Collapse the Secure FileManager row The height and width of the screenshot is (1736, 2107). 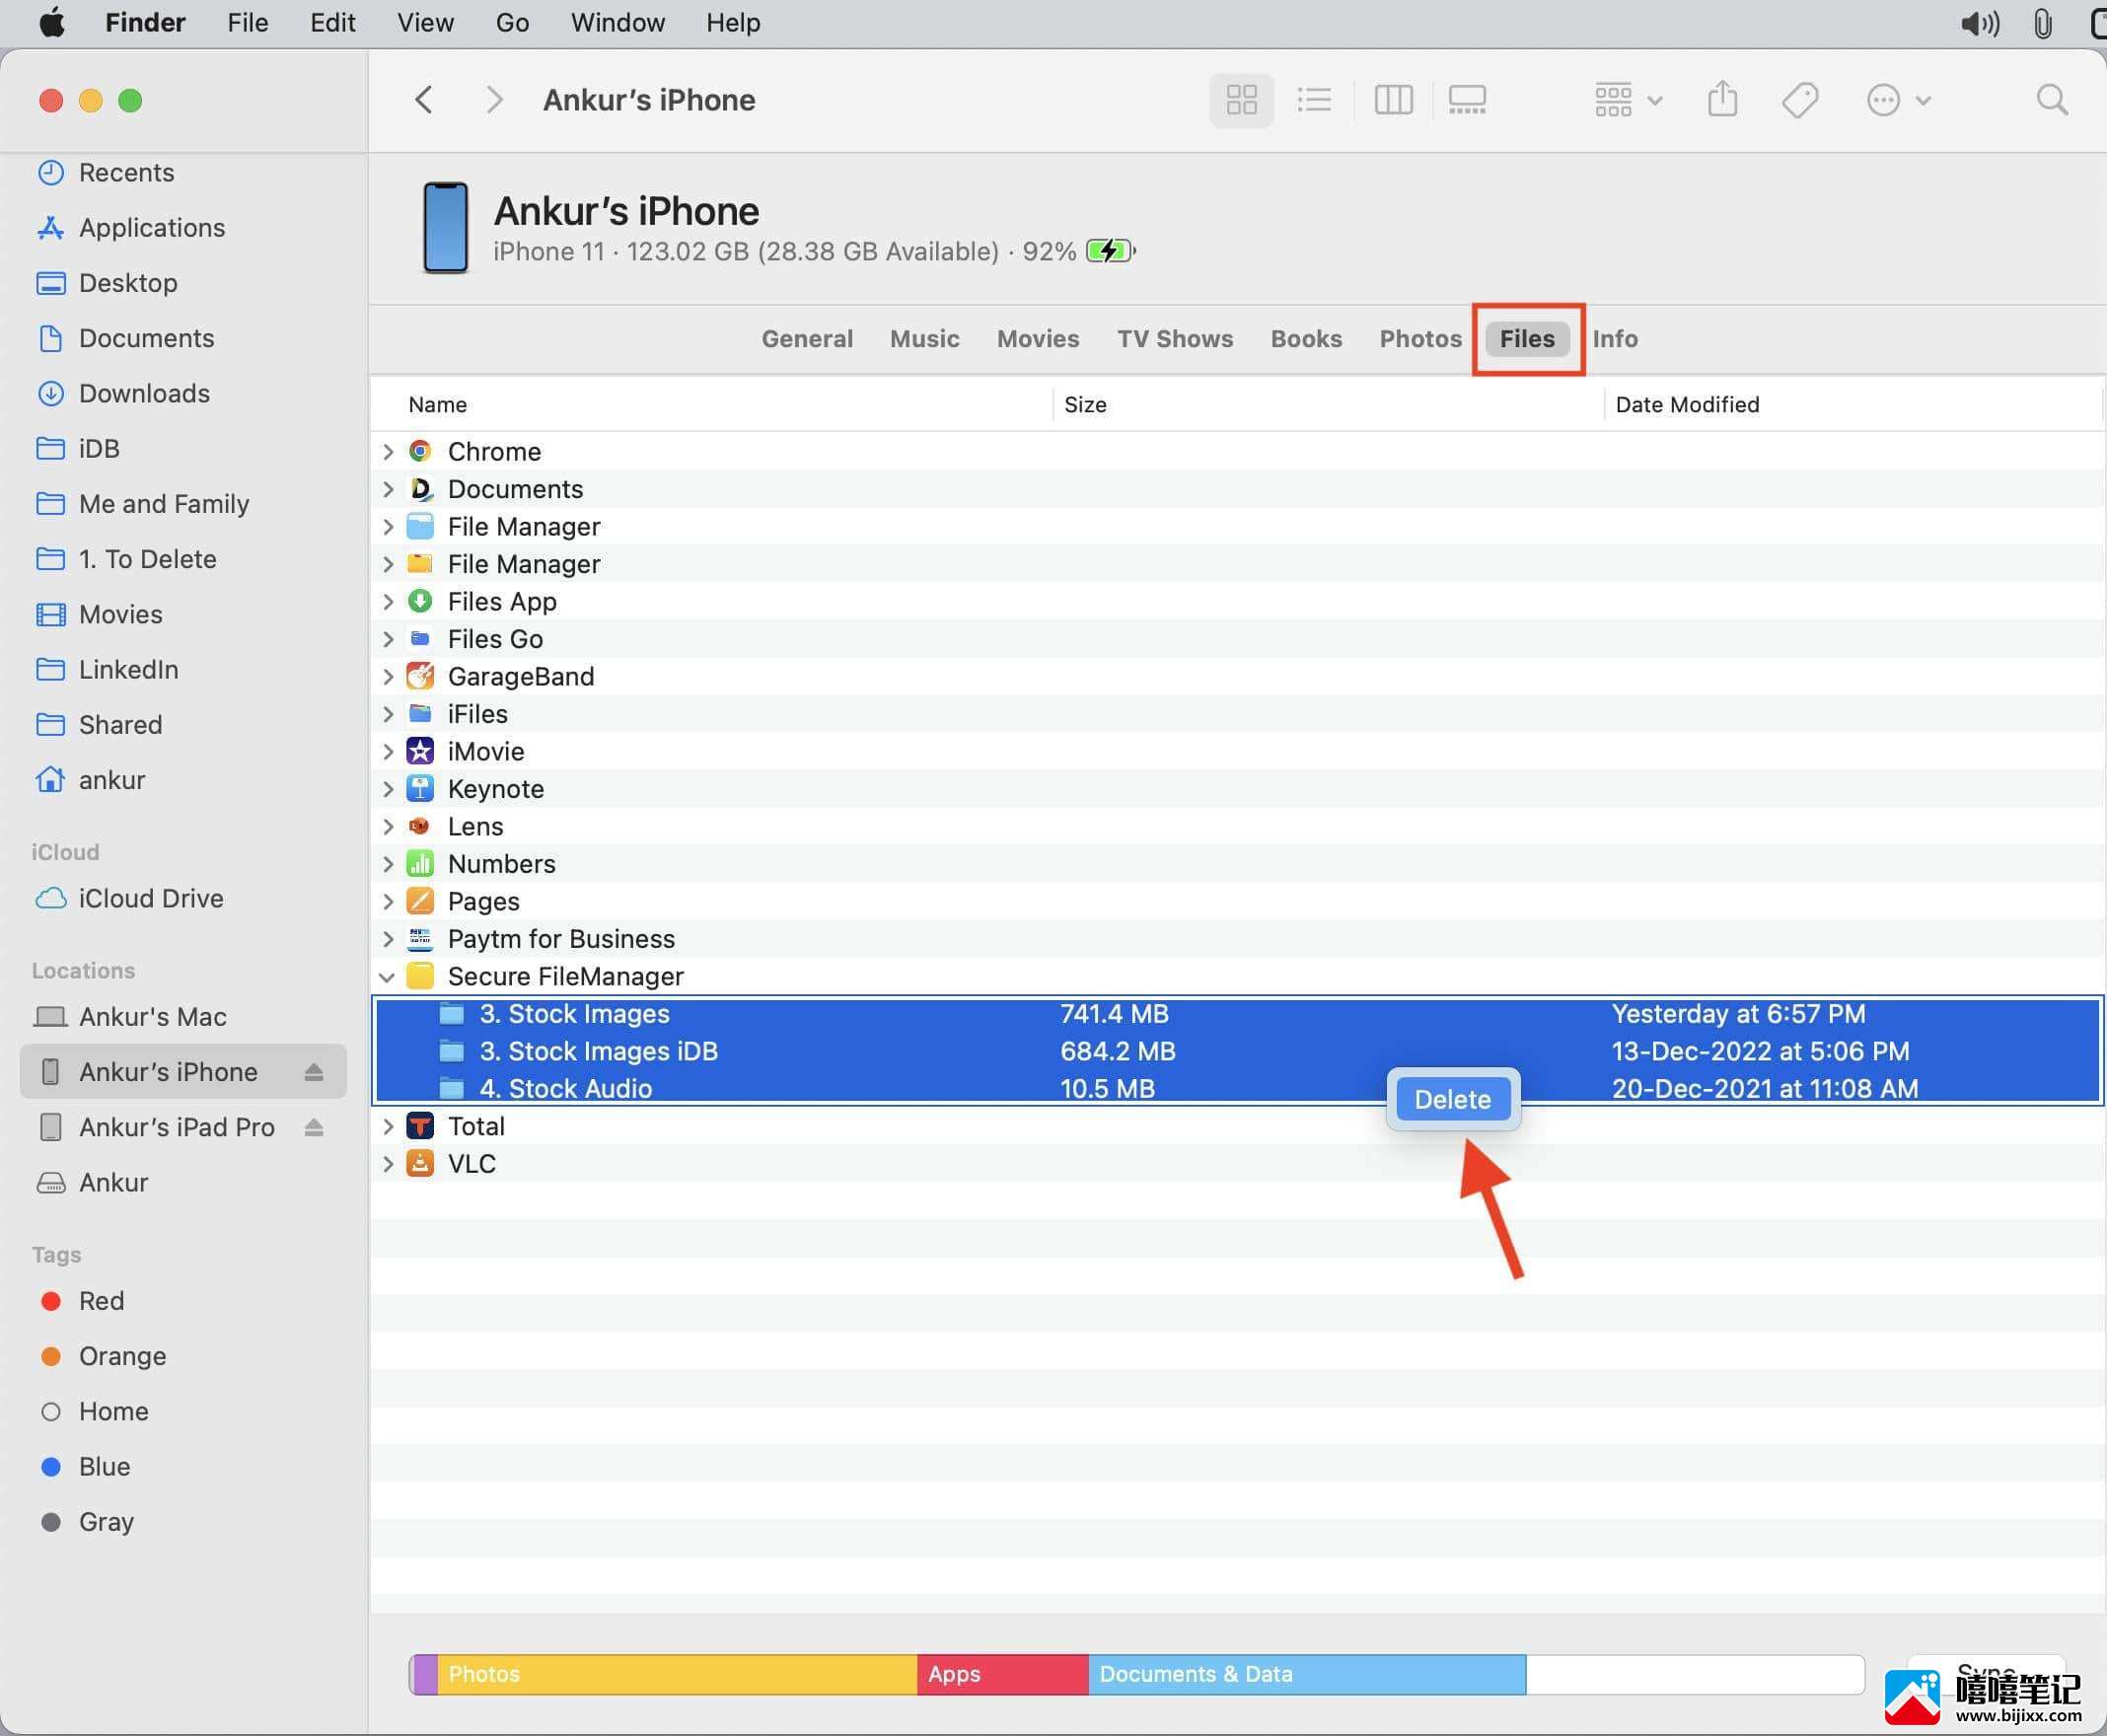387,976
